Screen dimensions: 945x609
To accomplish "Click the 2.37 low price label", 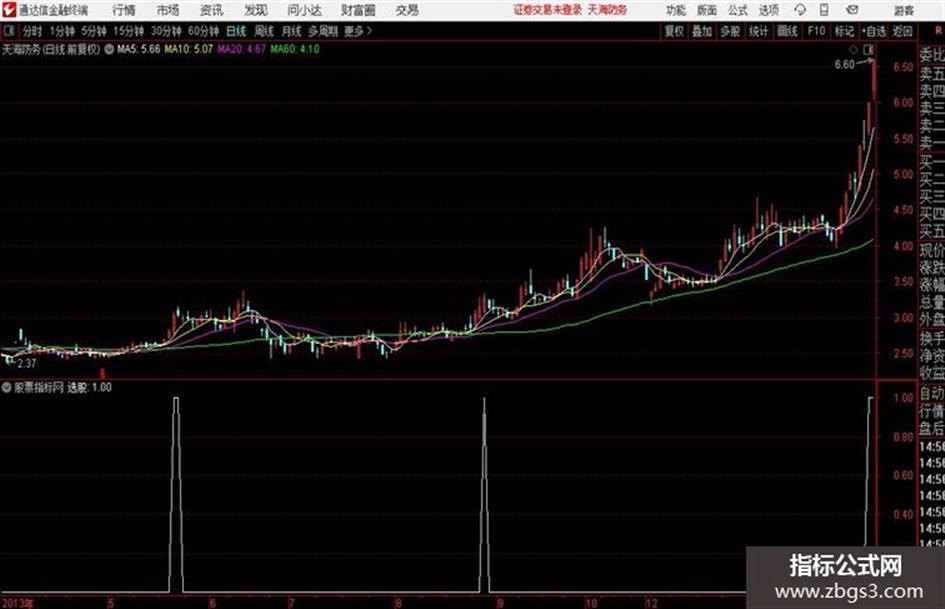I will point(27,364).
